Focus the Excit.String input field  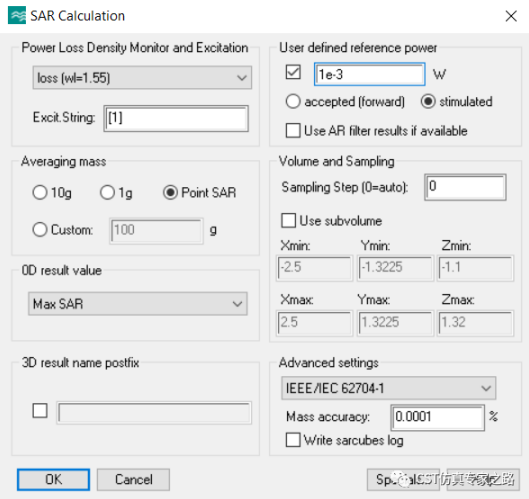[x=176, y=118]
